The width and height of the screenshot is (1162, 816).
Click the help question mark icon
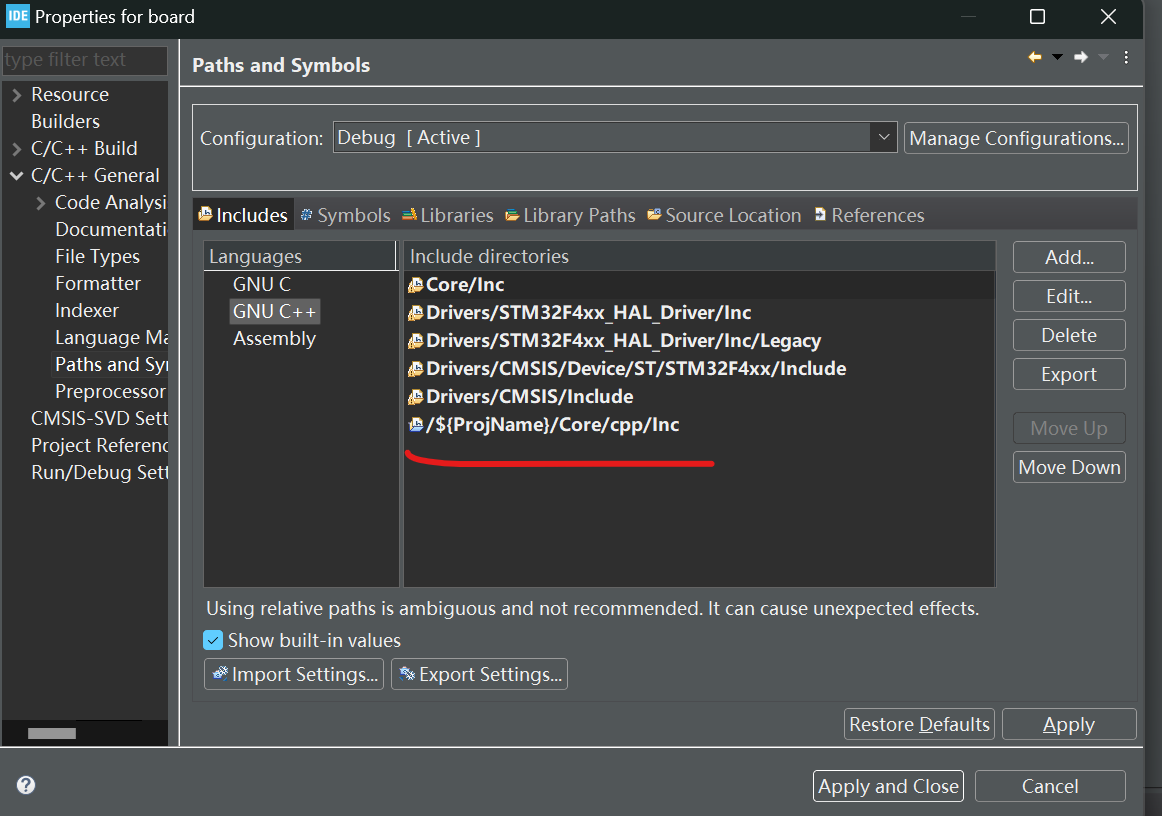[x=26, y=785]
